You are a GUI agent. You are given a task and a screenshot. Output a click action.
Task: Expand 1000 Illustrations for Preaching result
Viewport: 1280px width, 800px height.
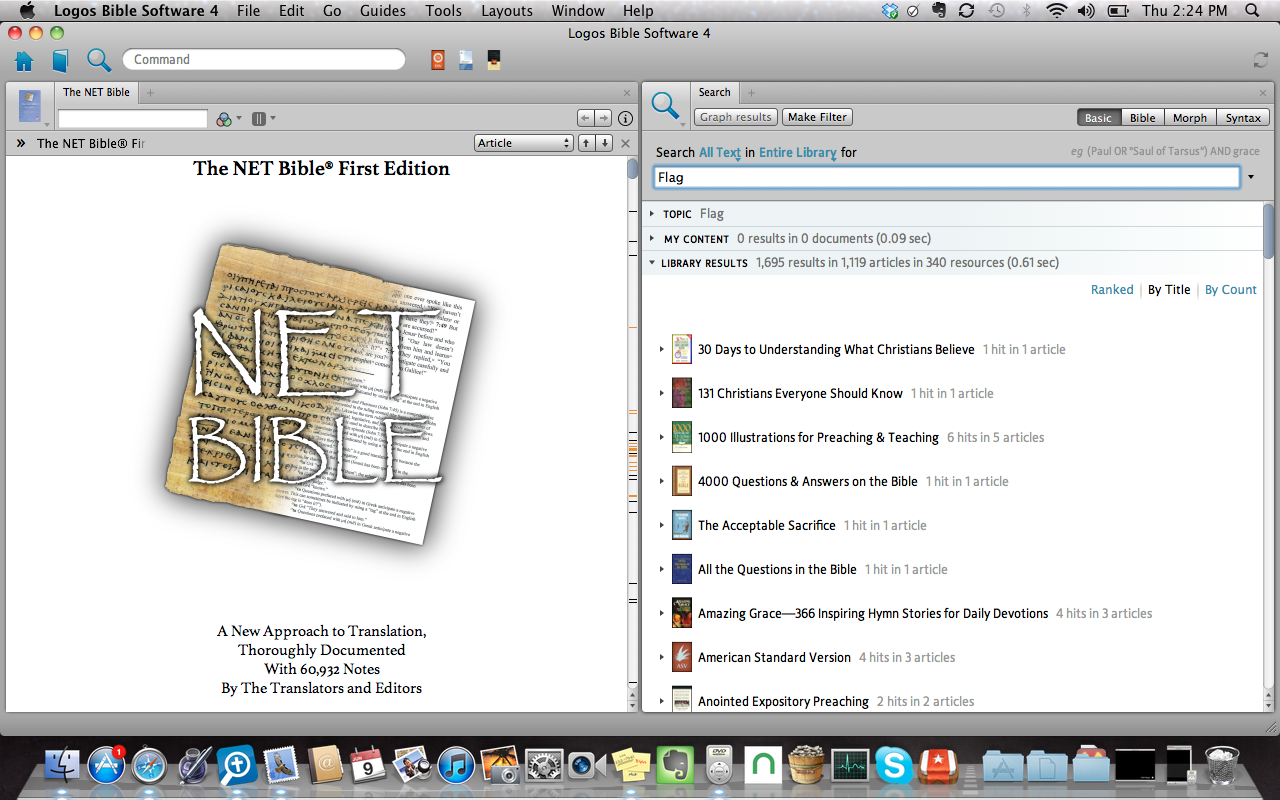(662, 437)
